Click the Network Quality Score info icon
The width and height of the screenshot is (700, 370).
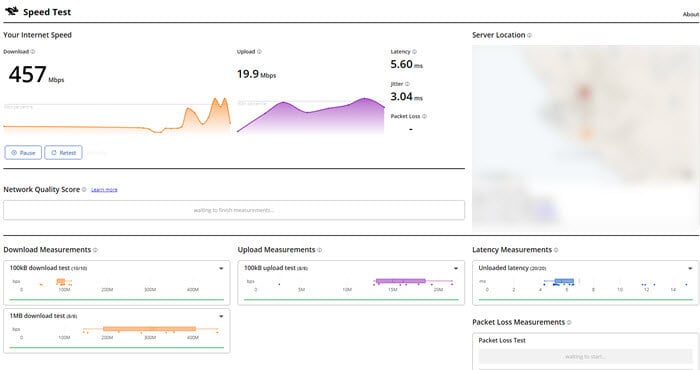[x=84, y=190]
